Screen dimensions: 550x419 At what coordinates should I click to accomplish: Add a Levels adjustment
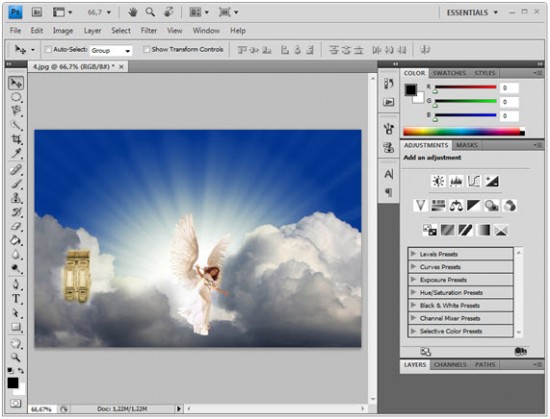coord(456,181)
